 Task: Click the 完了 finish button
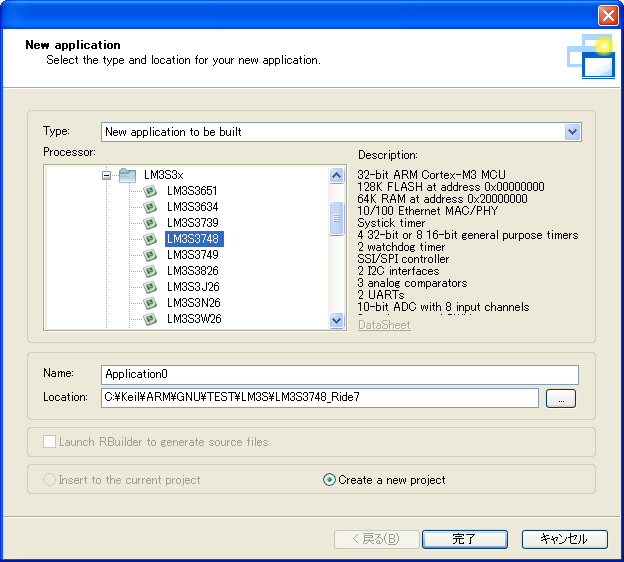[x=464, y=539]
